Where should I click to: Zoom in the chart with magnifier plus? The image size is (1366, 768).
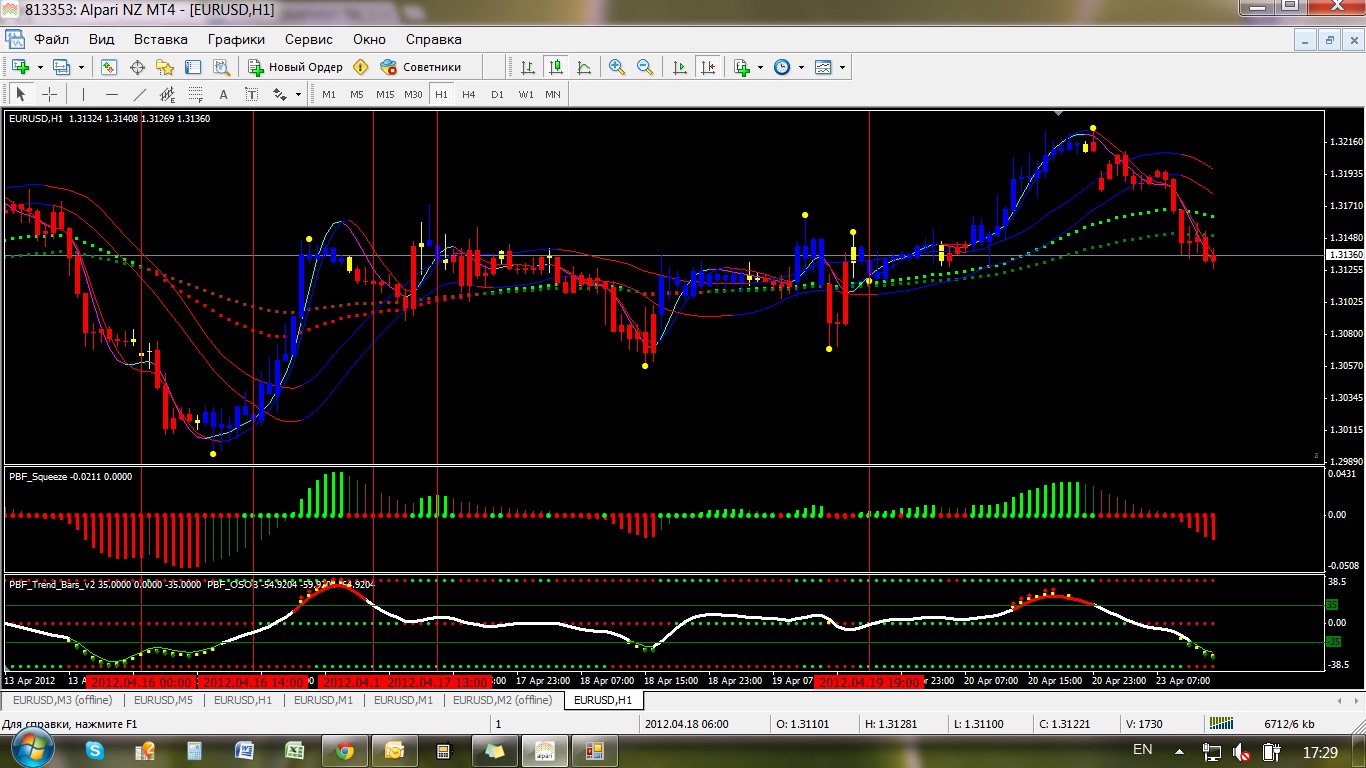click(x=617, y=67)
